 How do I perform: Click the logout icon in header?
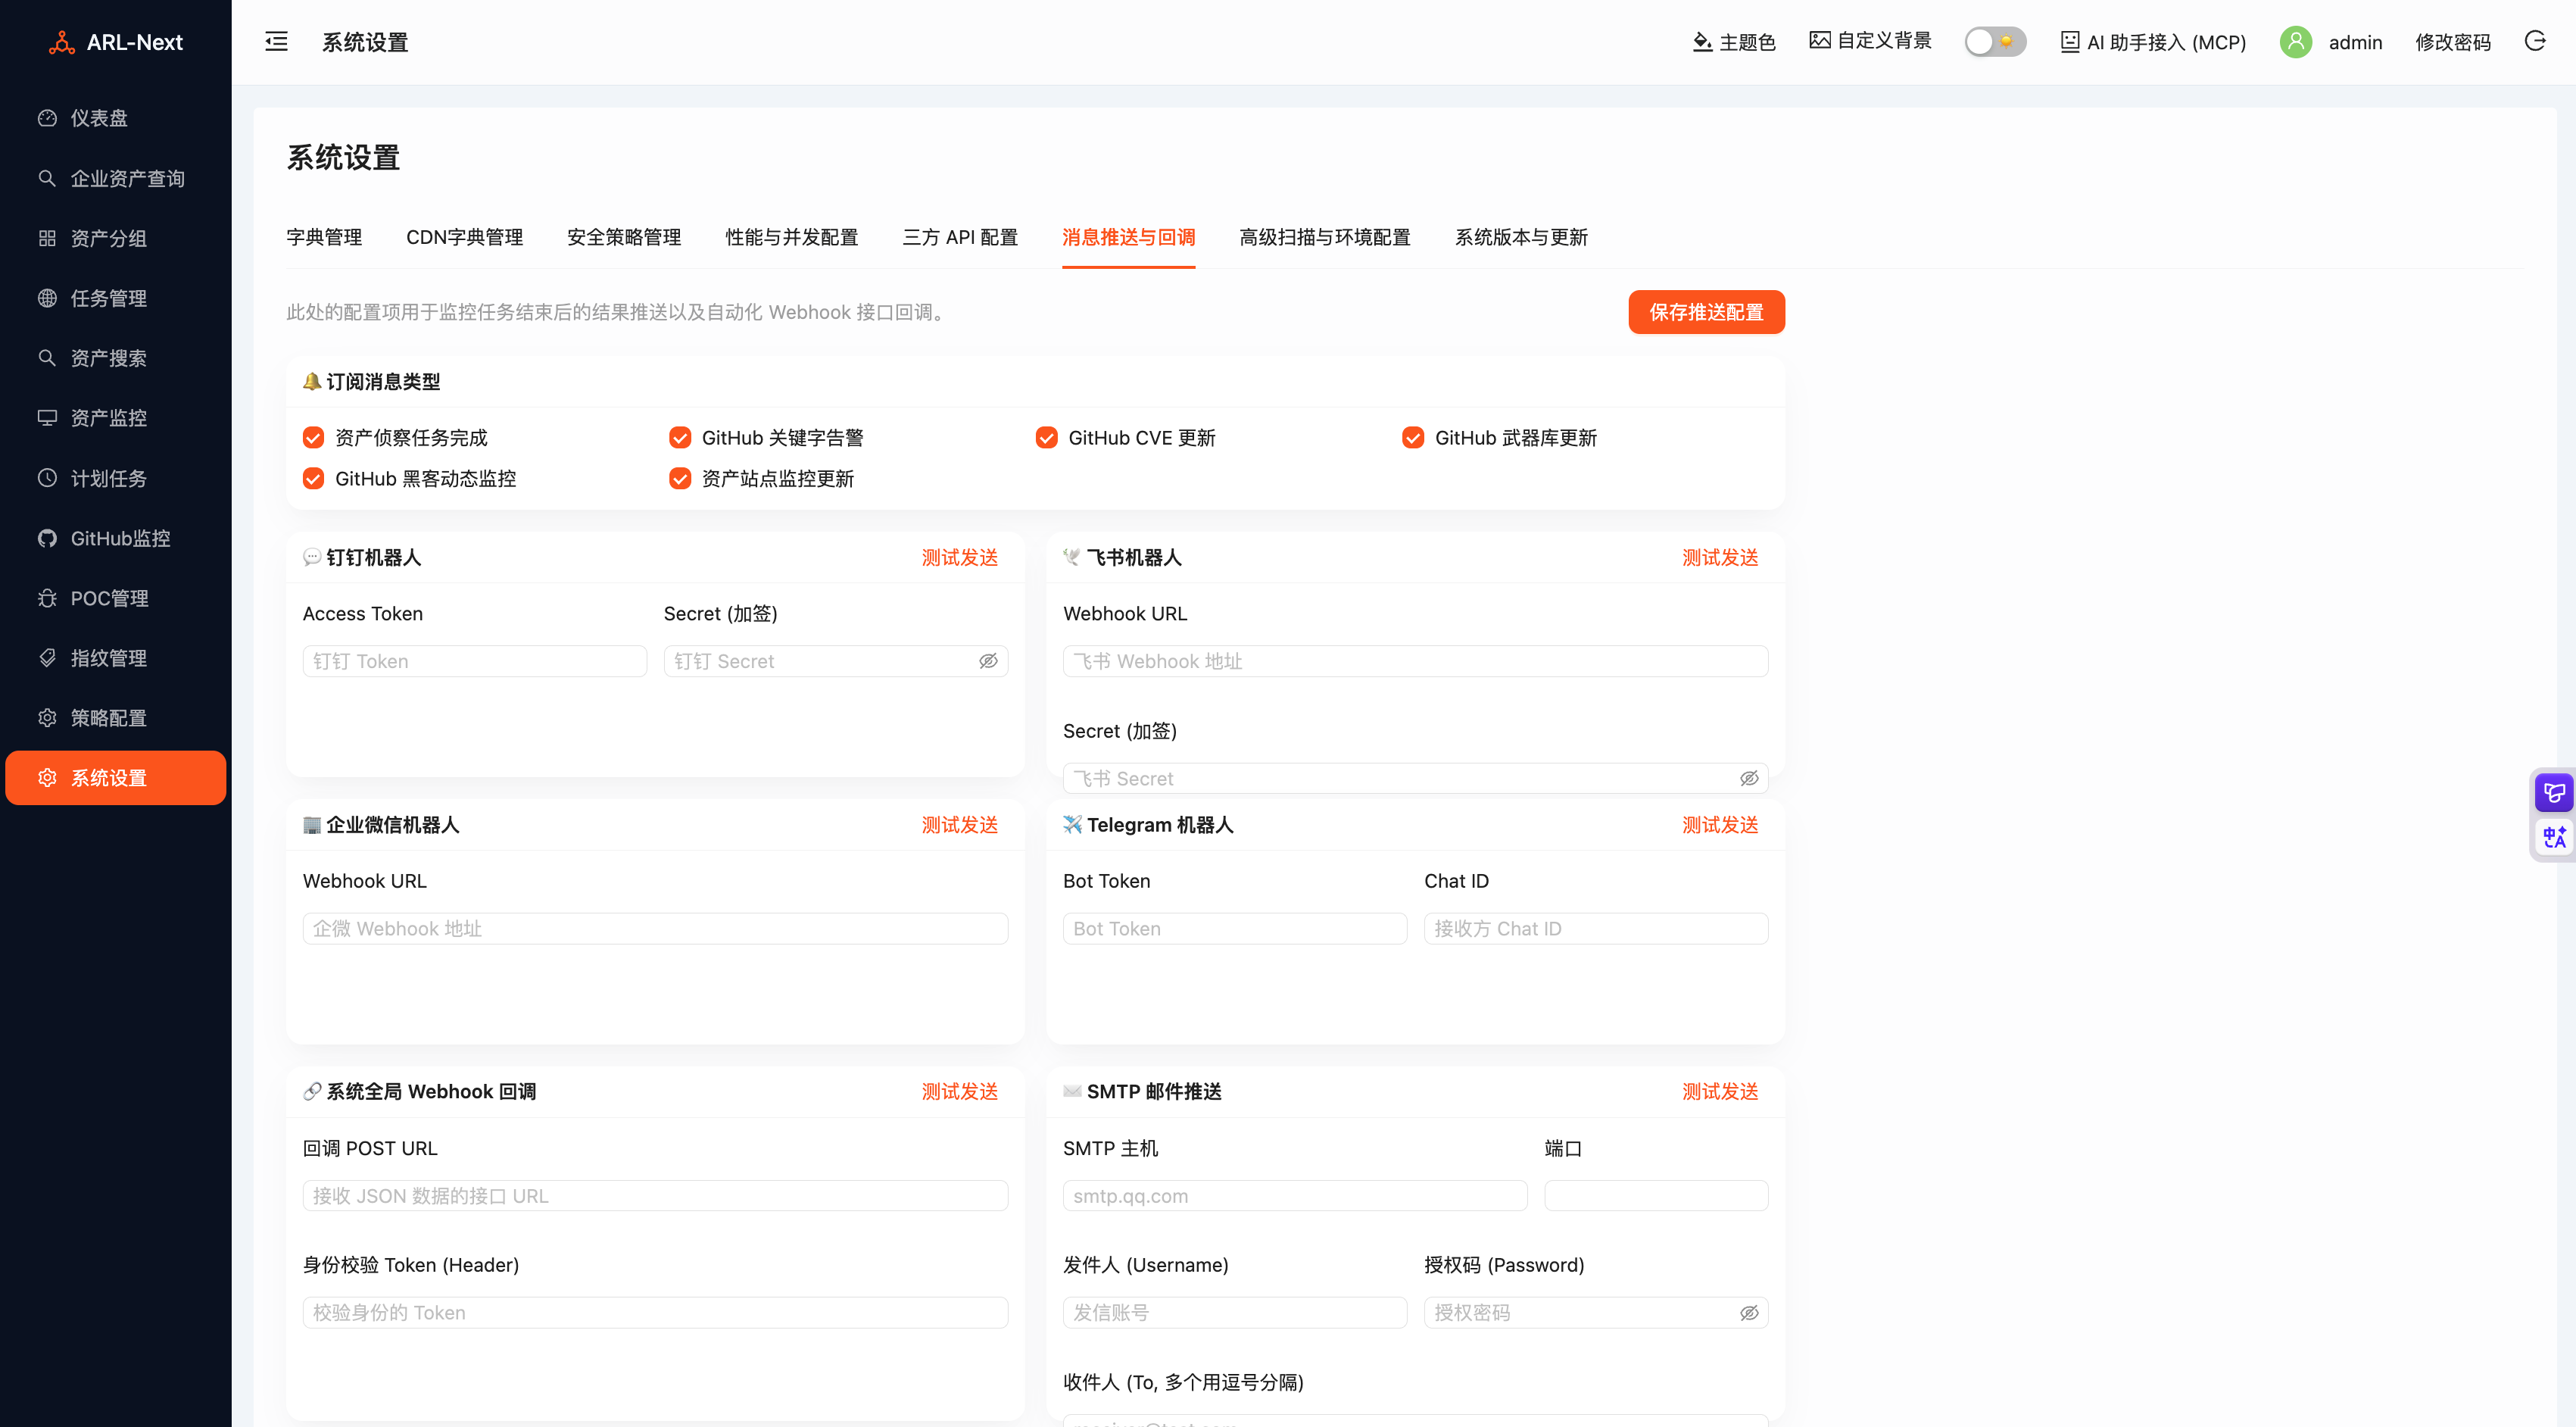tap(2534, 41)
